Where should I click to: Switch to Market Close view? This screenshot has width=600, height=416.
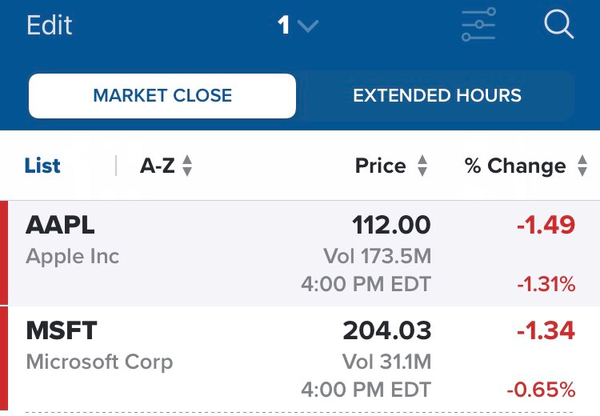(x=162, y=96)
